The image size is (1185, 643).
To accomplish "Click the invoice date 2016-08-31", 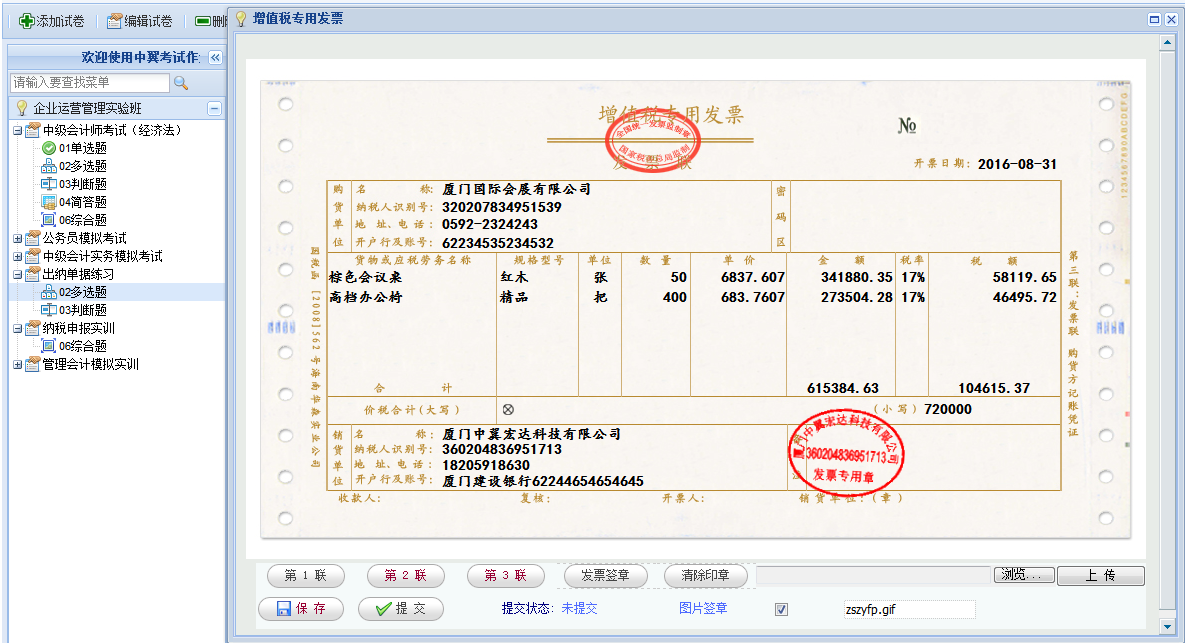I will click(x=1017, y=164).
